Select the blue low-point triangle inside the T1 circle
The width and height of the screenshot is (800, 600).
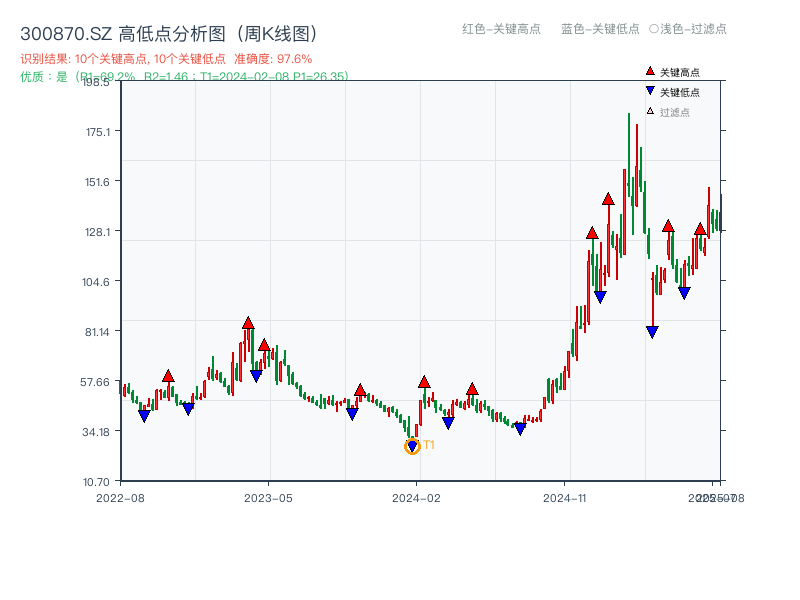412,444
